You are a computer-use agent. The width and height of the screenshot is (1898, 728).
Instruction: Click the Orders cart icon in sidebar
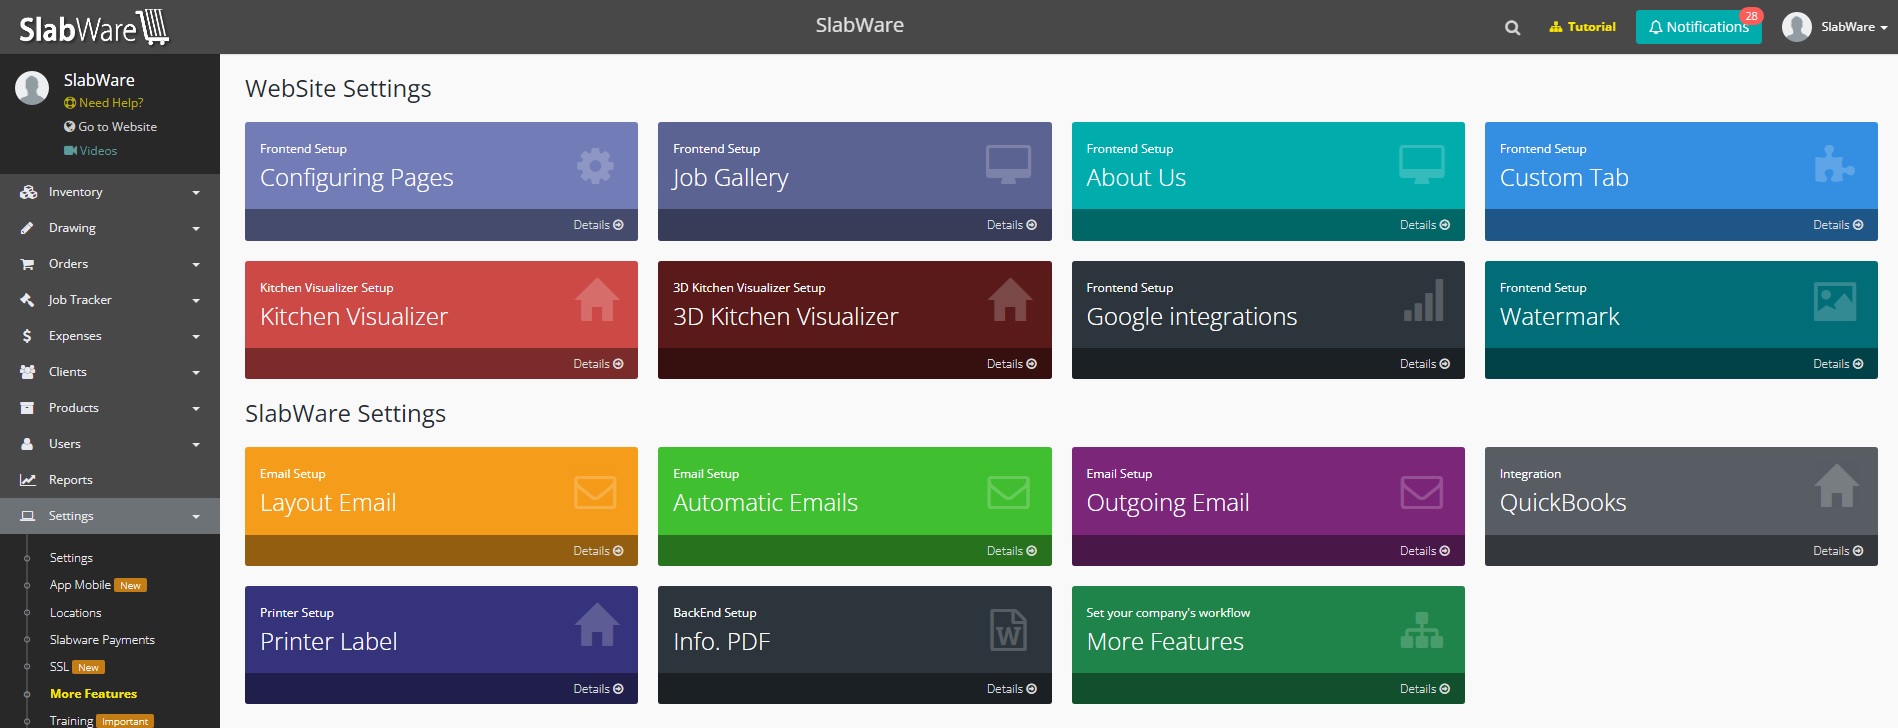click(x=27, y=264)
